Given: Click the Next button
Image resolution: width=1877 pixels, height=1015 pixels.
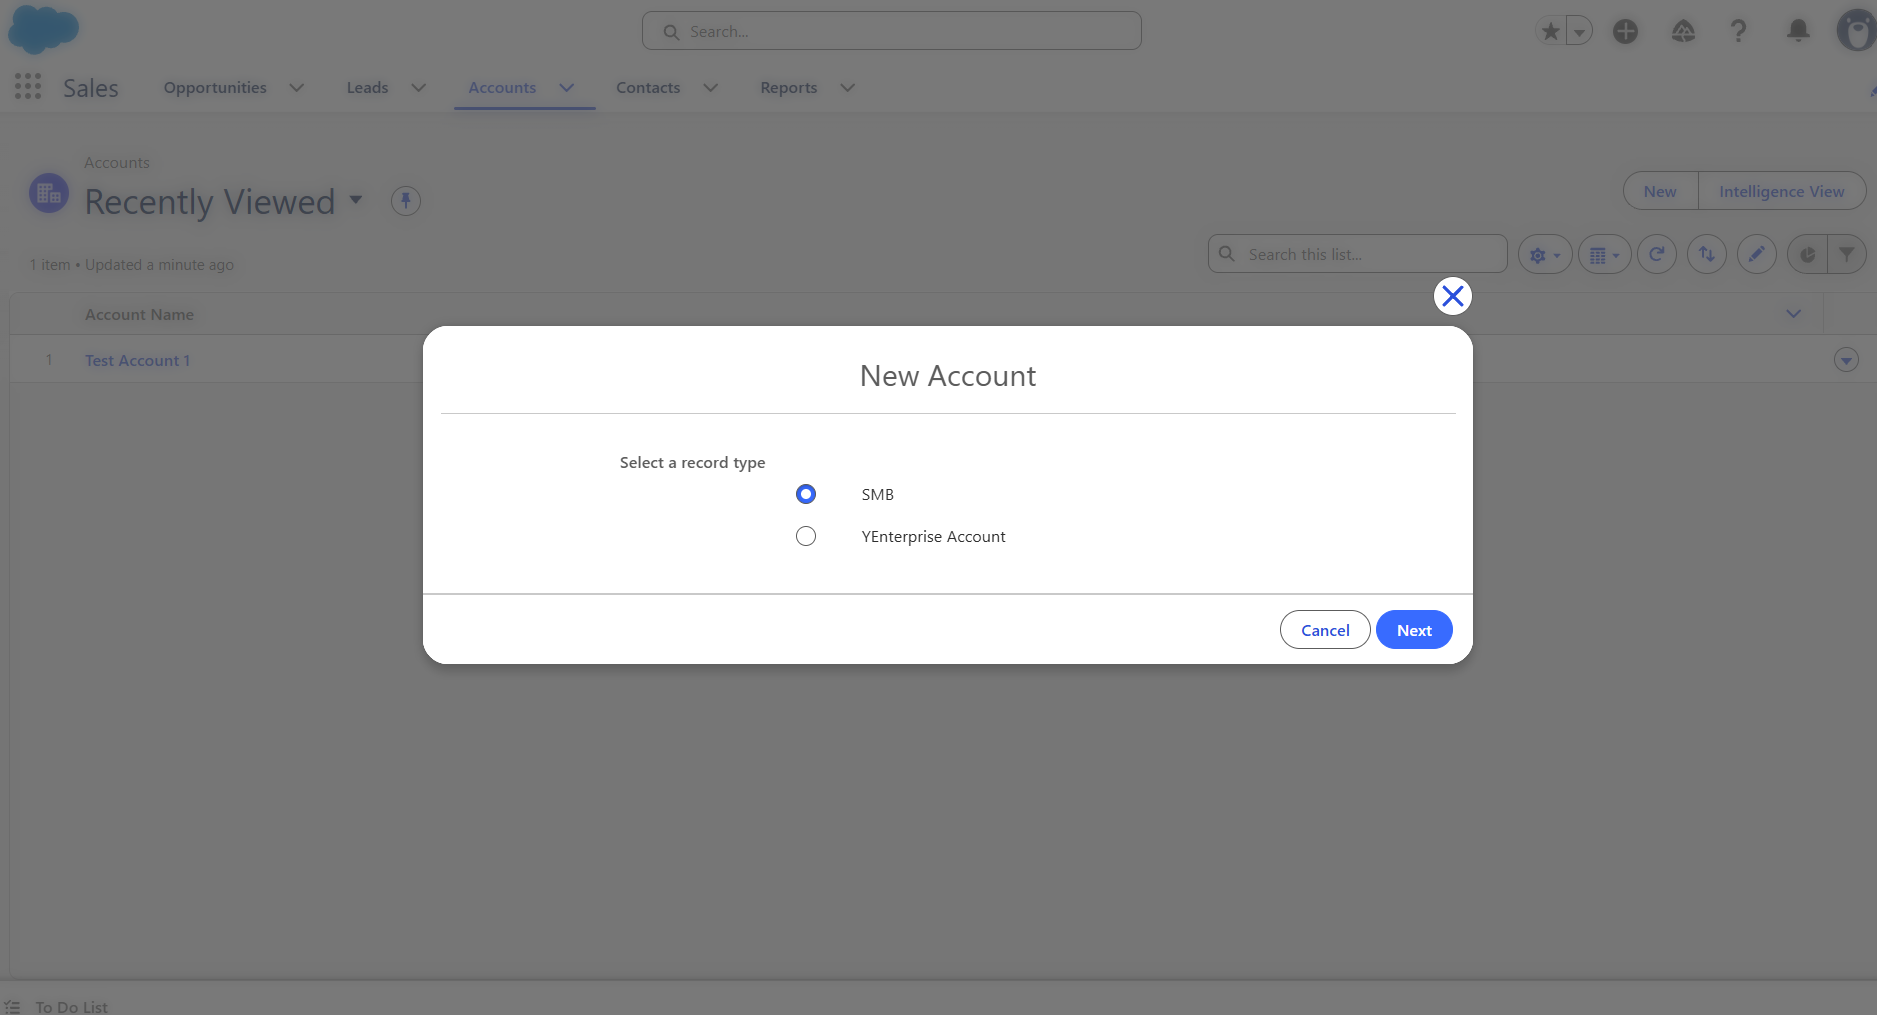Looking at the screenshot, I should (1414, 630).
